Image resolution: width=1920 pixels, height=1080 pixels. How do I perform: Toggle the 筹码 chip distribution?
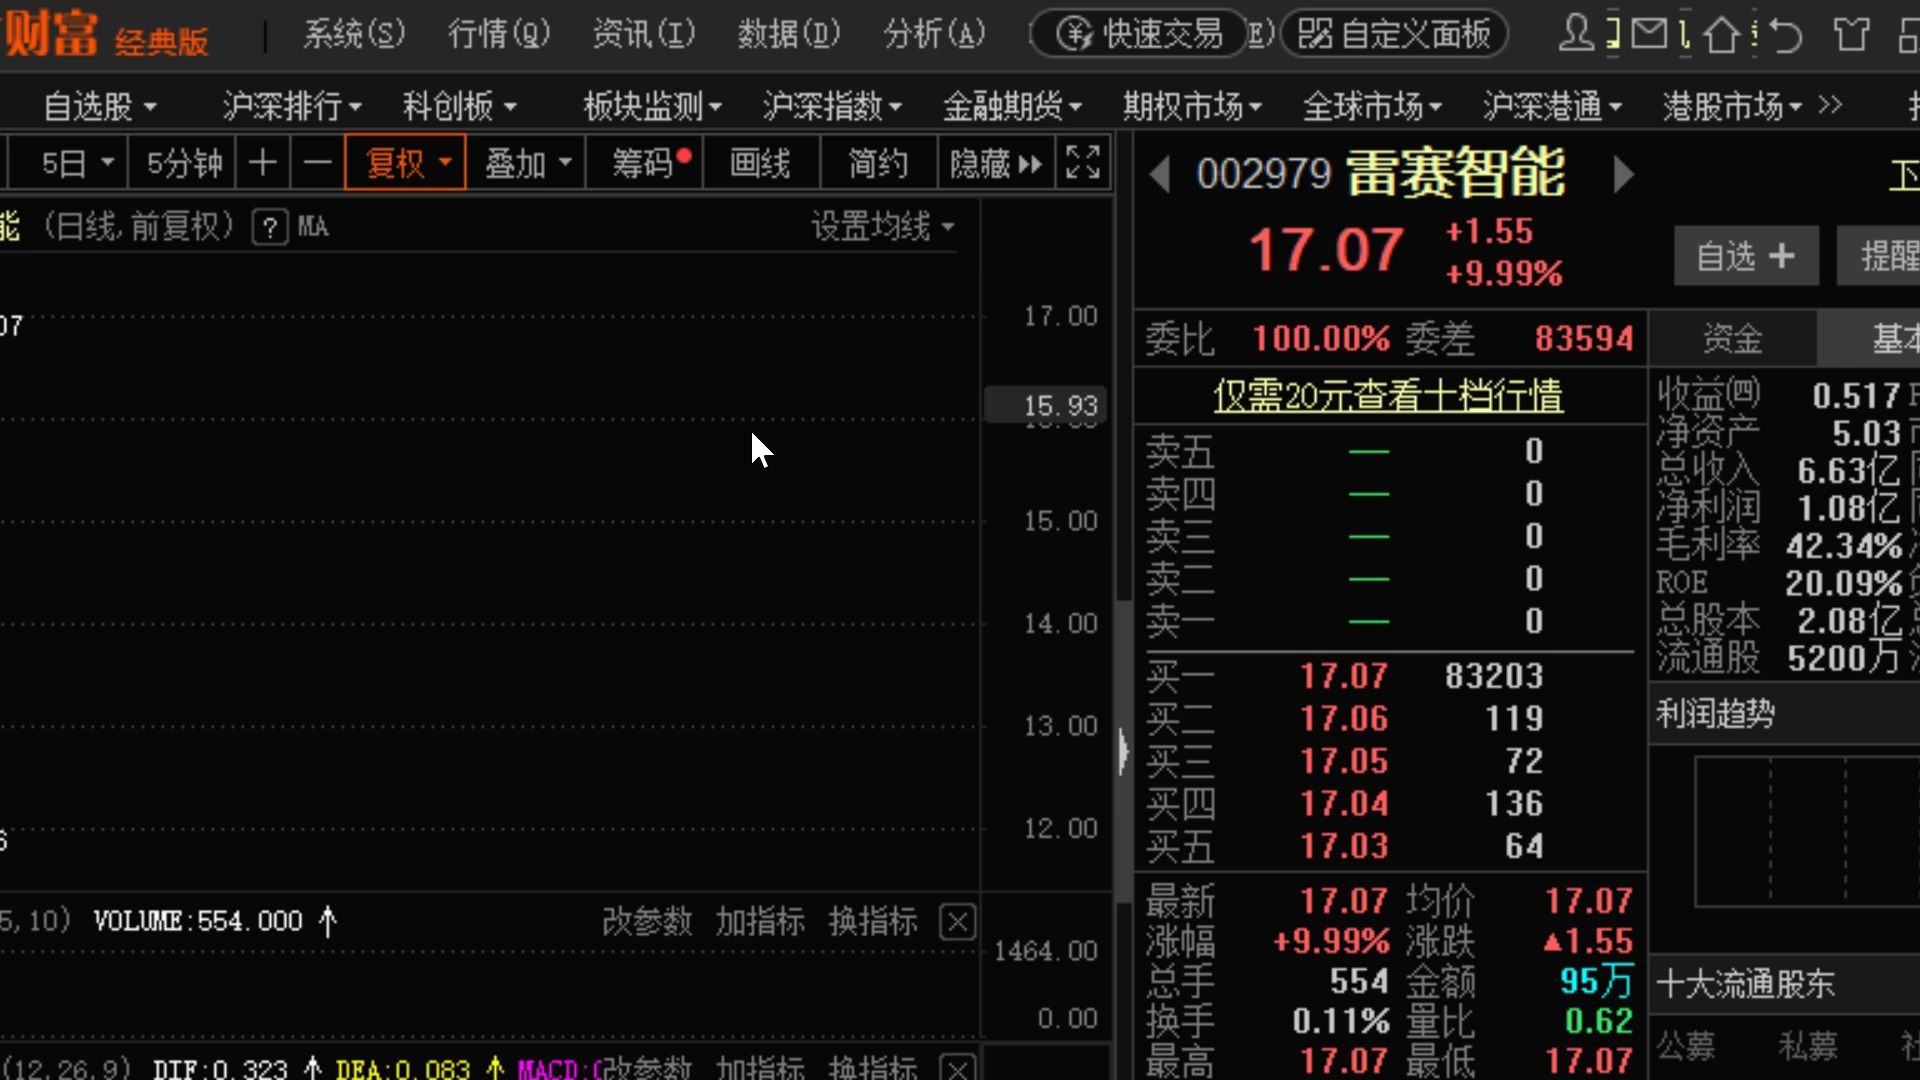[644, 162]
